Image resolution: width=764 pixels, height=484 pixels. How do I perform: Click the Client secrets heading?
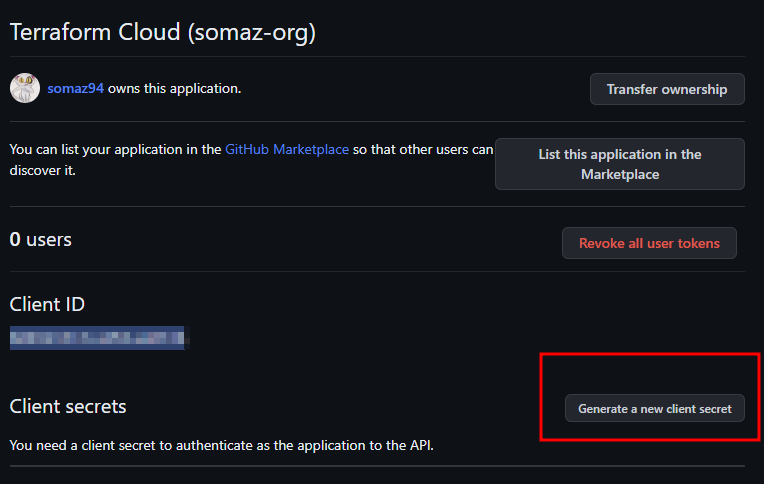pyautogui.click(x=68, y=407)
